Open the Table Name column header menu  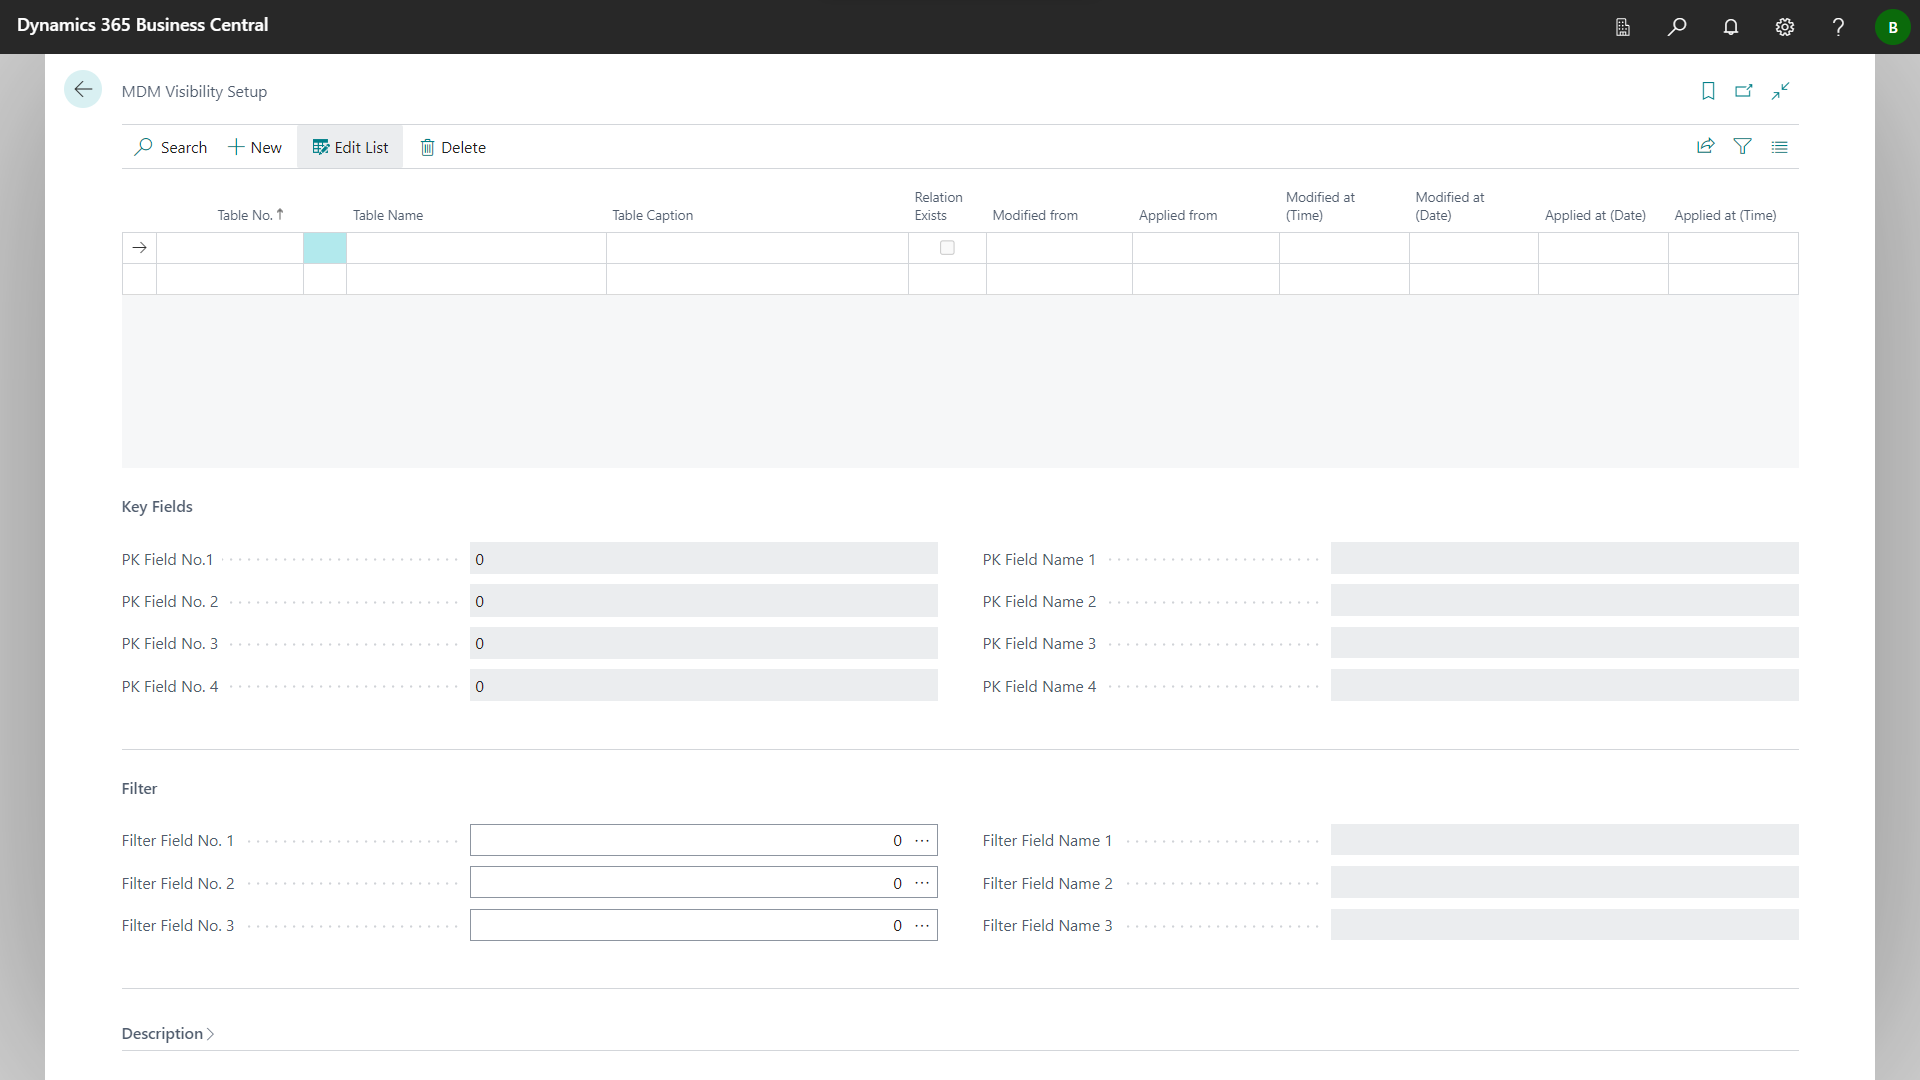pos(388,215)
